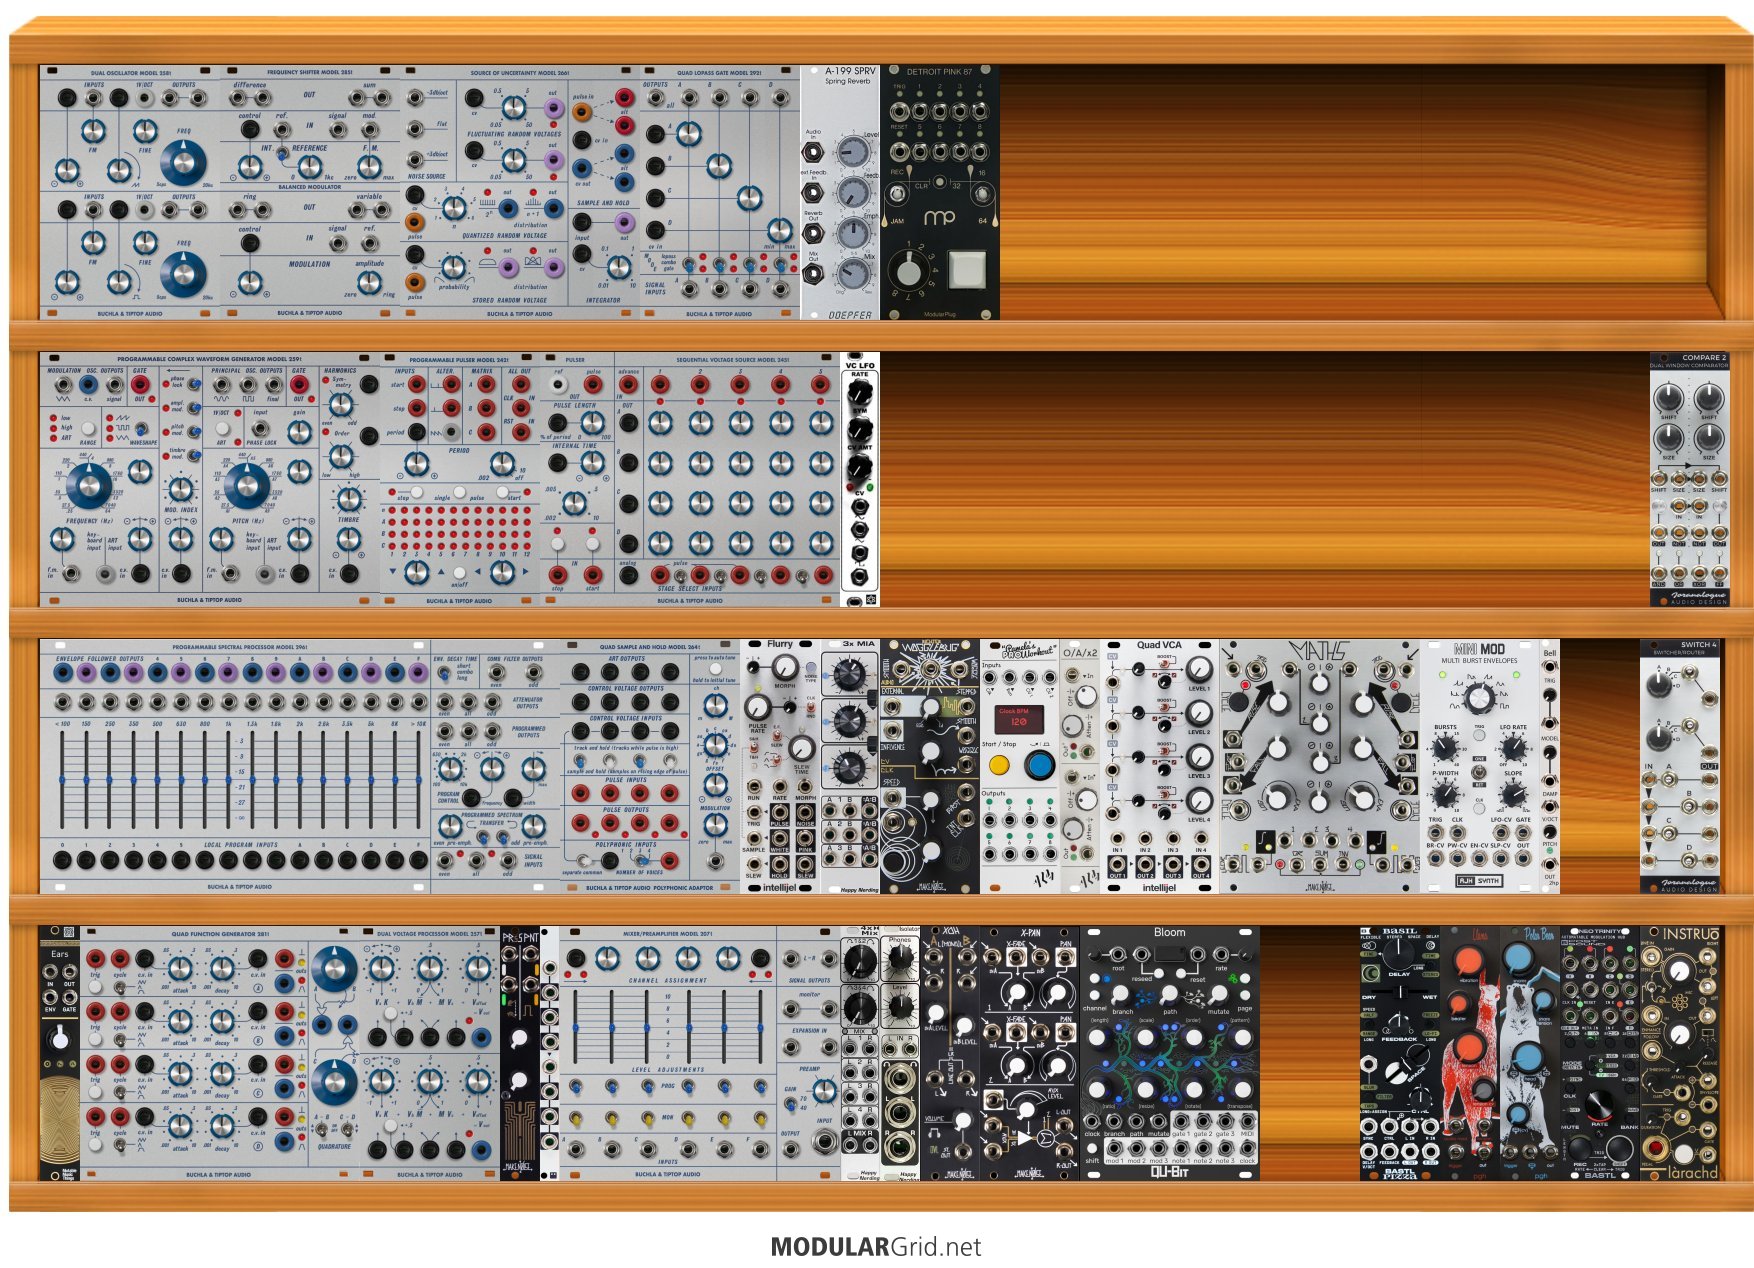Click the Level knob on A-199 Spring Reverb

[853, 152]
